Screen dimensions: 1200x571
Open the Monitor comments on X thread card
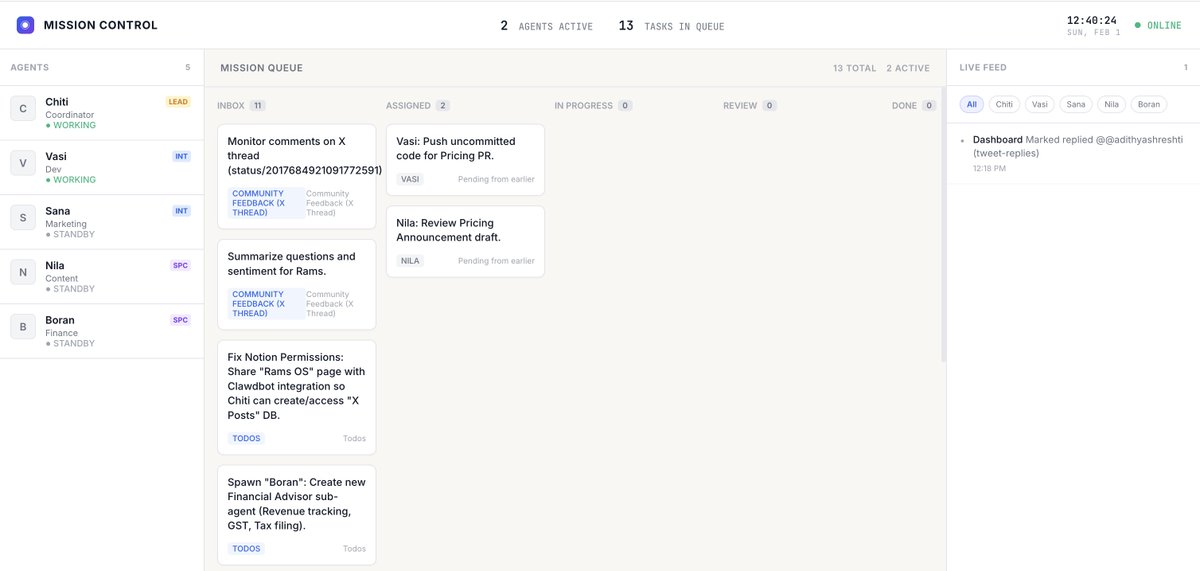(x=296, y=177)
